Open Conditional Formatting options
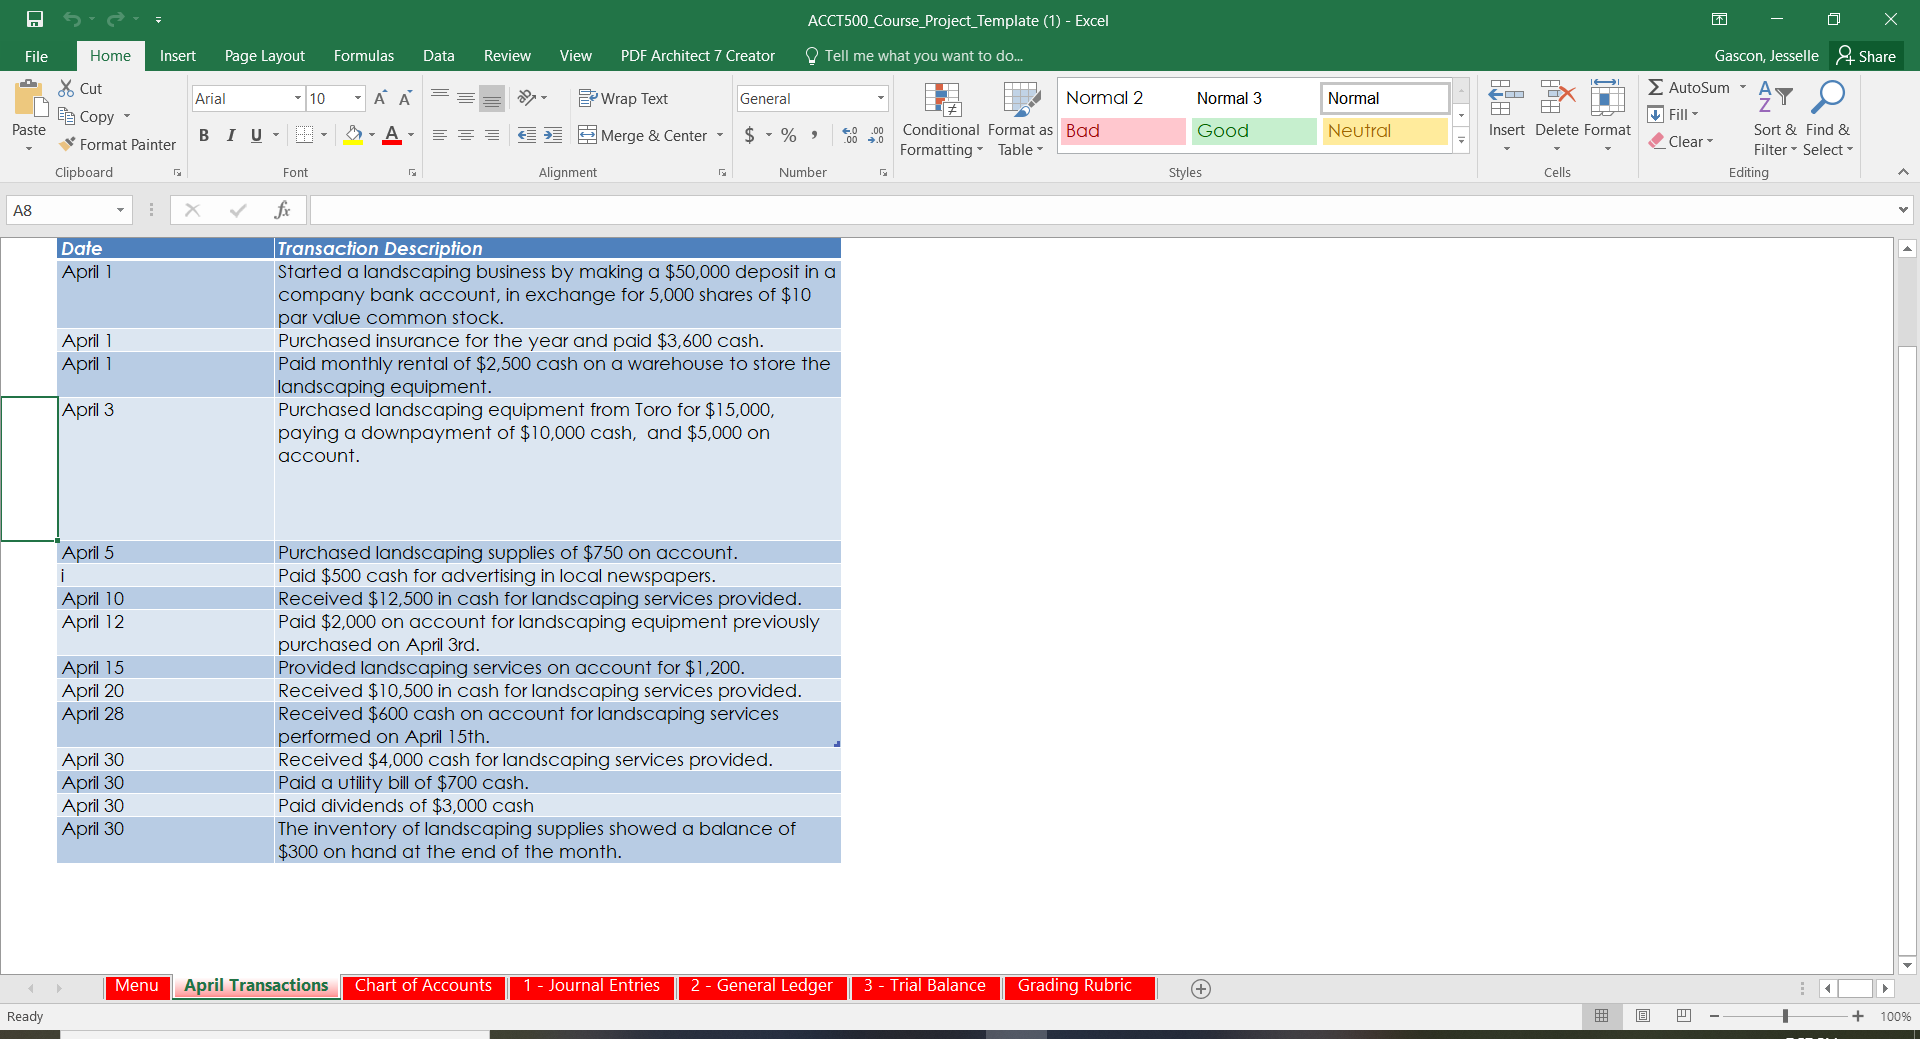Viewport: 1920px width, 1039px height. pos(940,118)
